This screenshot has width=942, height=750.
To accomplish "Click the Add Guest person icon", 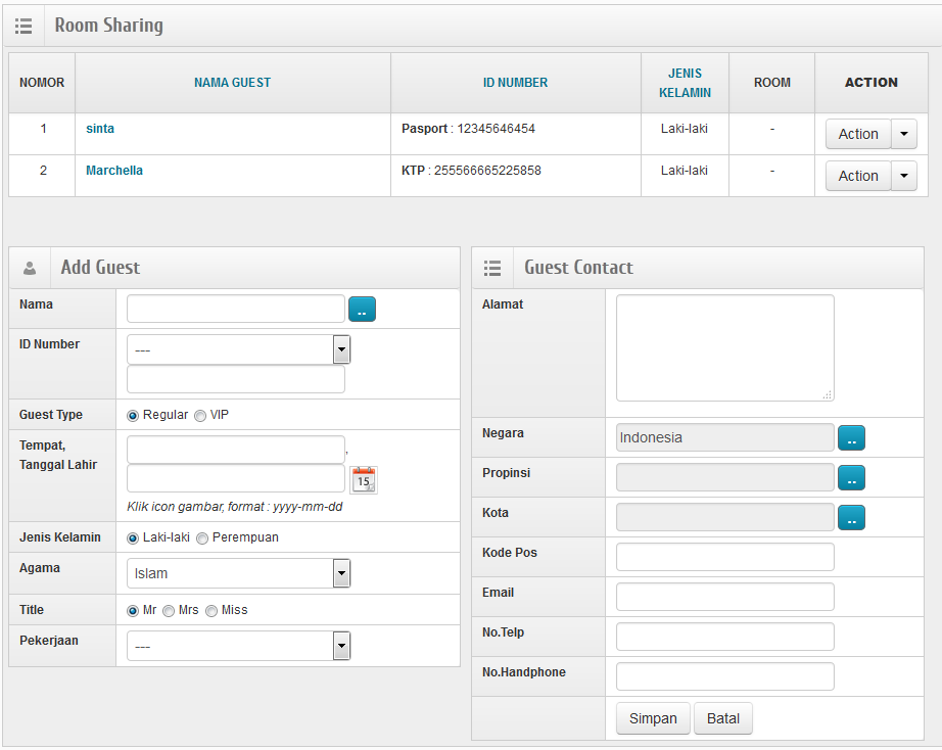I will [30, 268].
